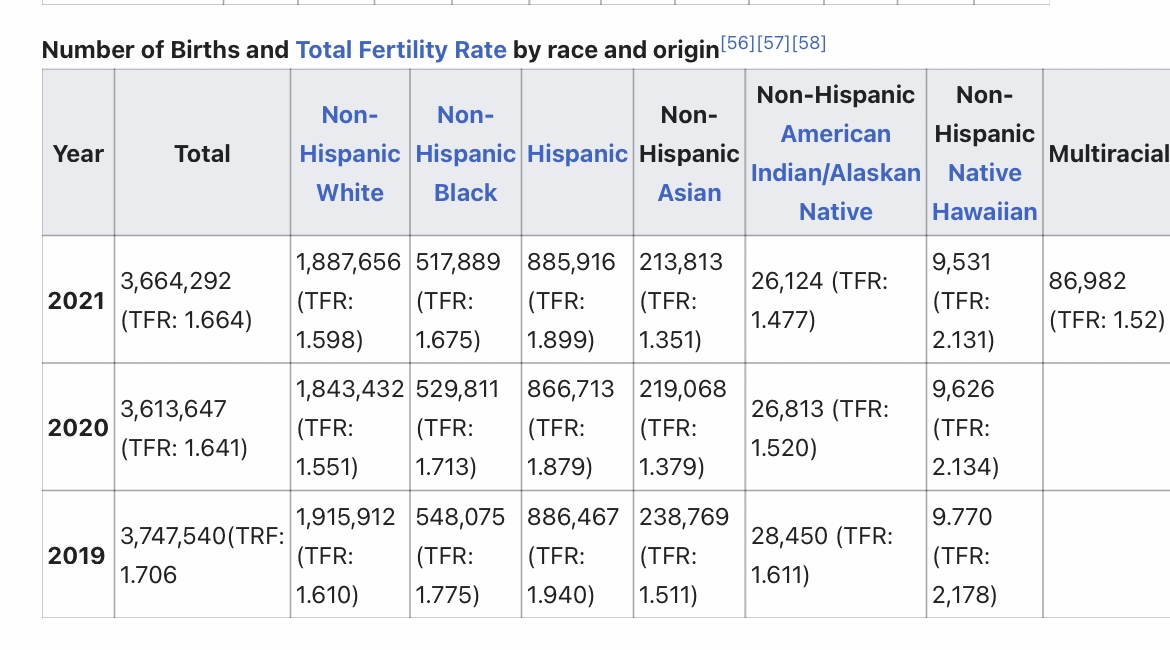1170x650 pixels.
Task: Select cell 9.770 (TFR: 2,178)
Action: tap(984, 555)
